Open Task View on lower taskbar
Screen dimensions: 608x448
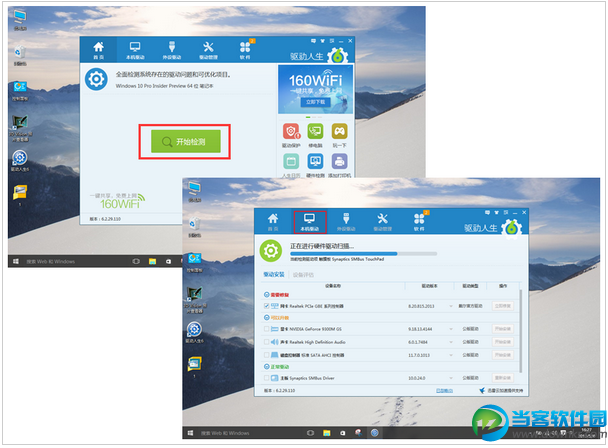[310, 433]
